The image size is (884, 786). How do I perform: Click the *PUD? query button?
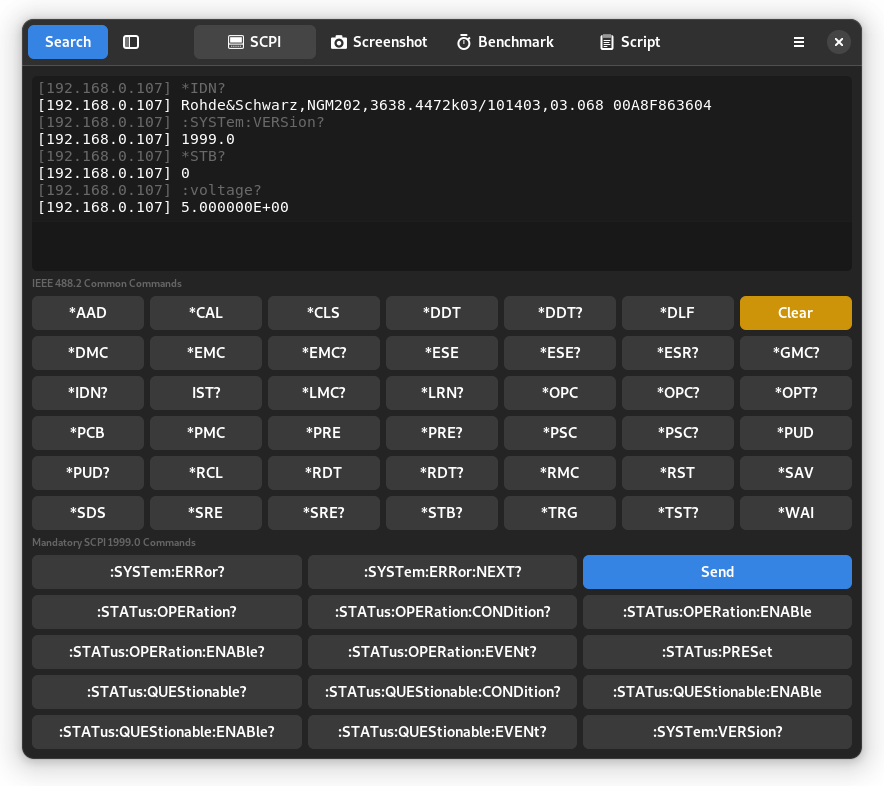[x=88, y=473]
